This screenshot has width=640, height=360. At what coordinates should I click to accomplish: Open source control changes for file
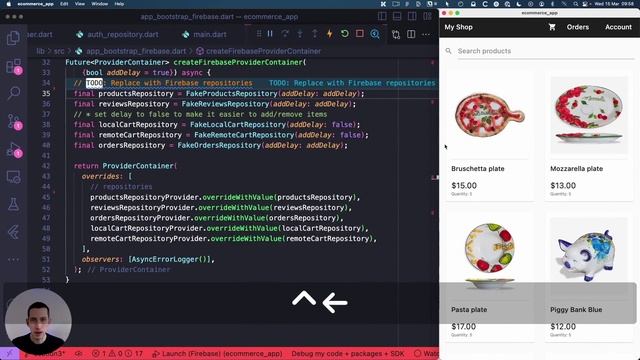coord(396,35)
